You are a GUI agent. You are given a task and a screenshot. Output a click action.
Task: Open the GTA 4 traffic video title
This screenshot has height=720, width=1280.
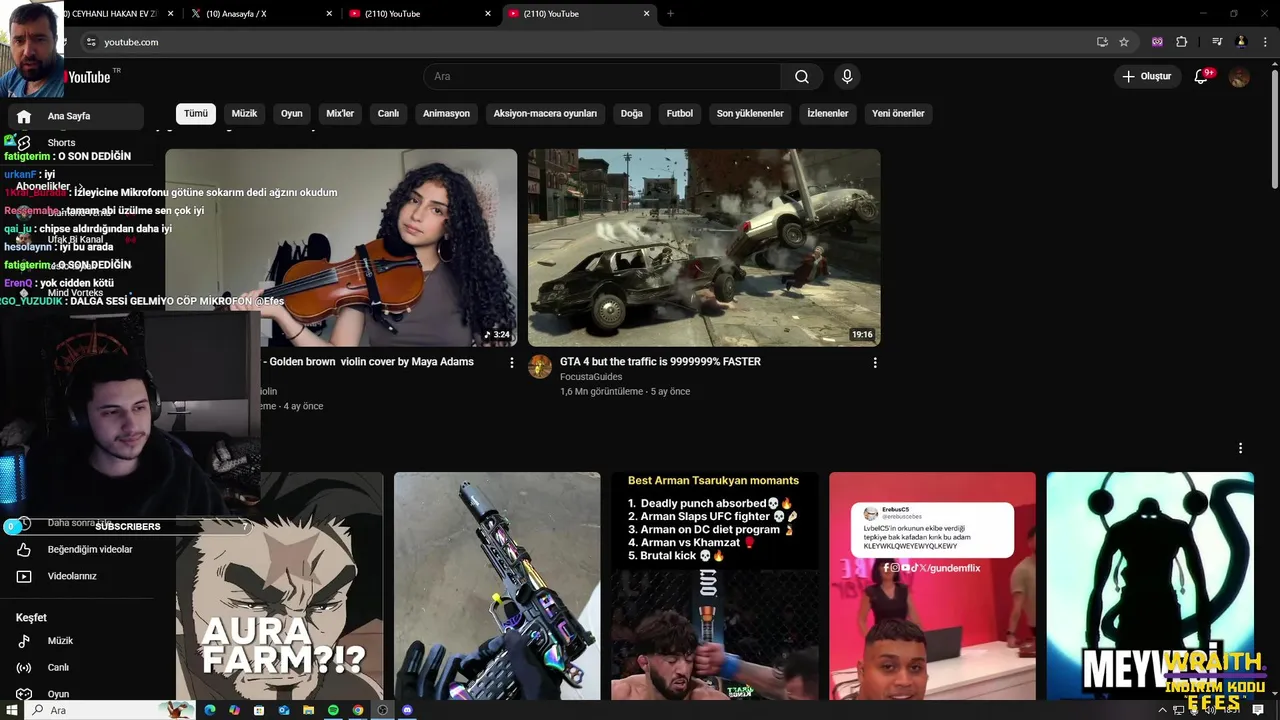coord(660,362)
